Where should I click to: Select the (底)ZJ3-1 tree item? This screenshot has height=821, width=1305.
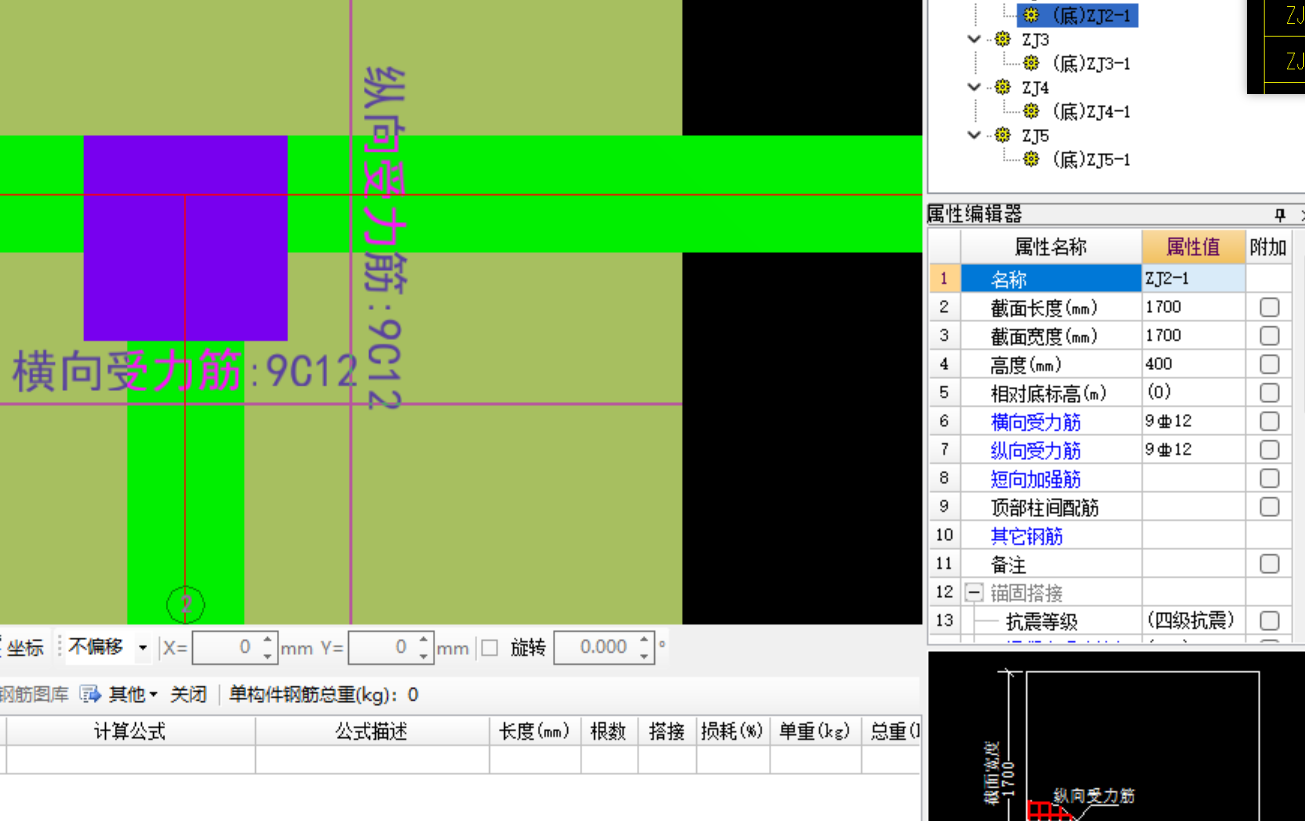(x=1091, y=63)
